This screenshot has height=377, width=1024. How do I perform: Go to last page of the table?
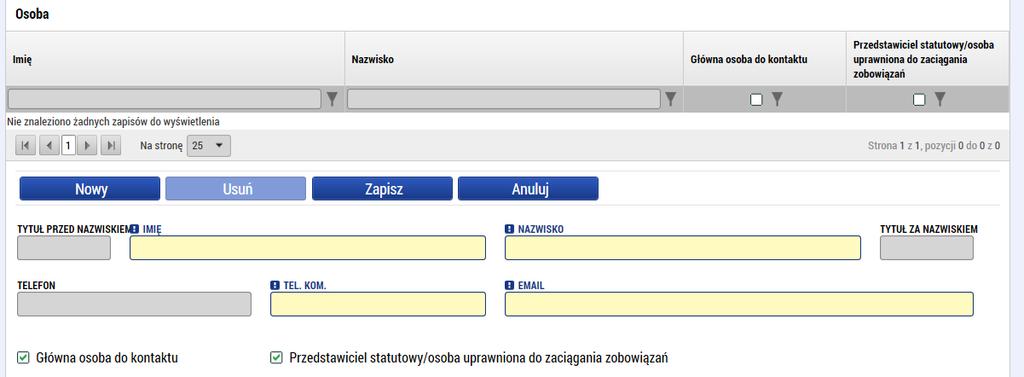(111, 145)
